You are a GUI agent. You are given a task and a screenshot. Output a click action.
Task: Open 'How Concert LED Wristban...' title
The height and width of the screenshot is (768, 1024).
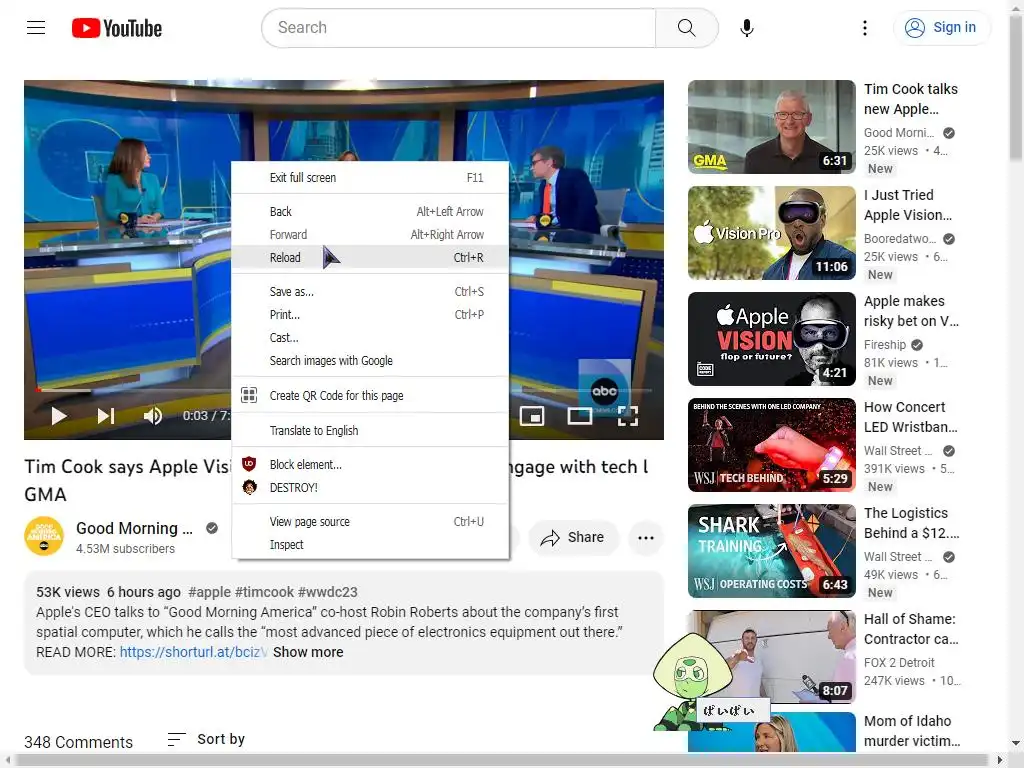(x=911, y=417)
